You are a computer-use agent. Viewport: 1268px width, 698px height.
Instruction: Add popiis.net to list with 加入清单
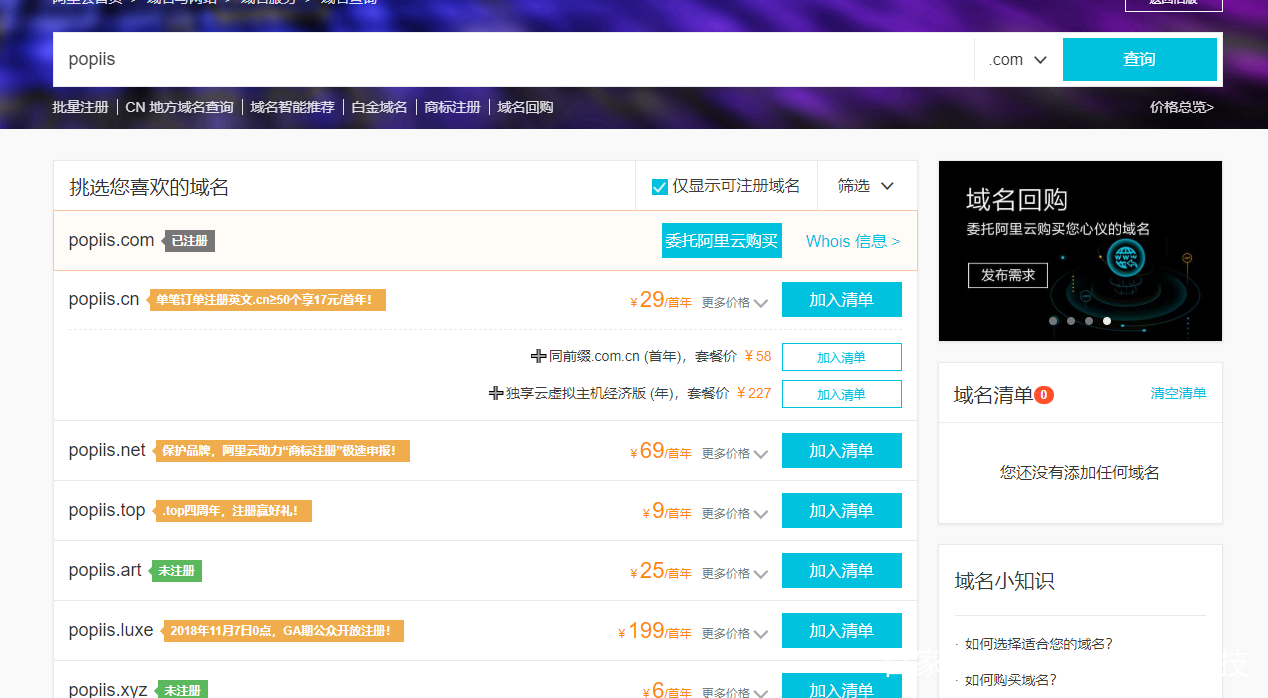click(841, 451)
